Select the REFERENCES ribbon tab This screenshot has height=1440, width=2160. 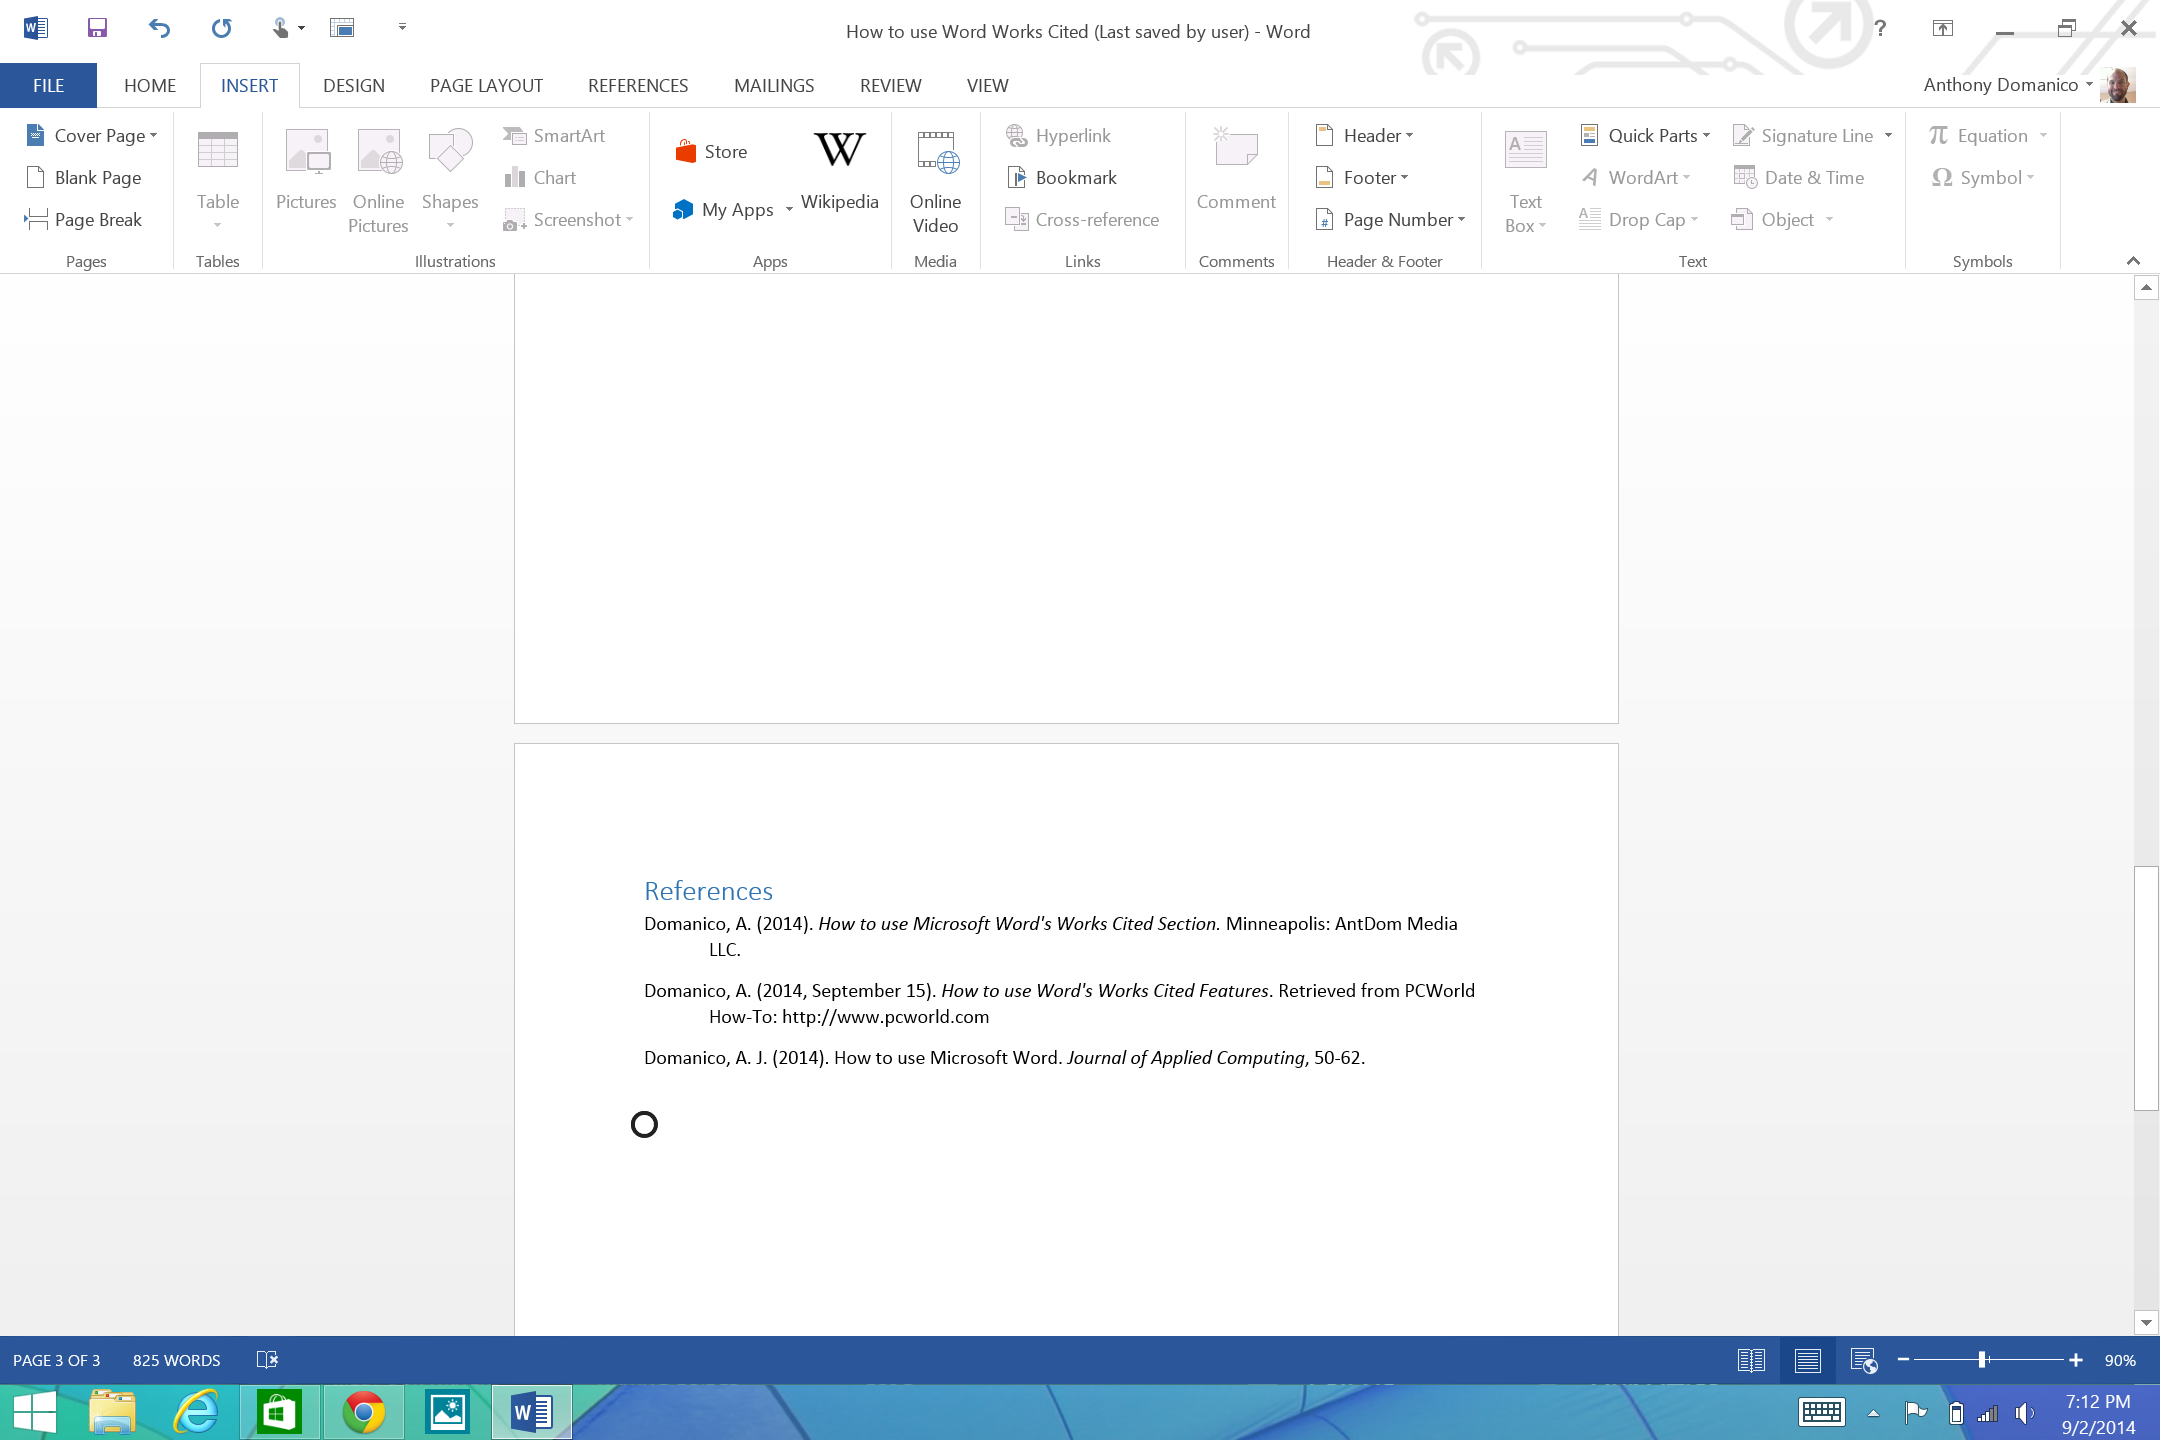click(636, 85)
